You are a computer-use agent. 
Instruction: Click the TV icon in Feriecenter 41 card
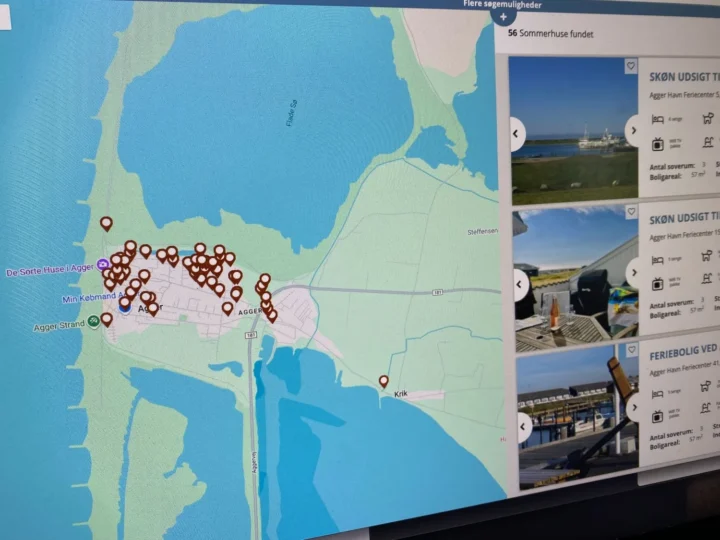click(x=658, y=416)
